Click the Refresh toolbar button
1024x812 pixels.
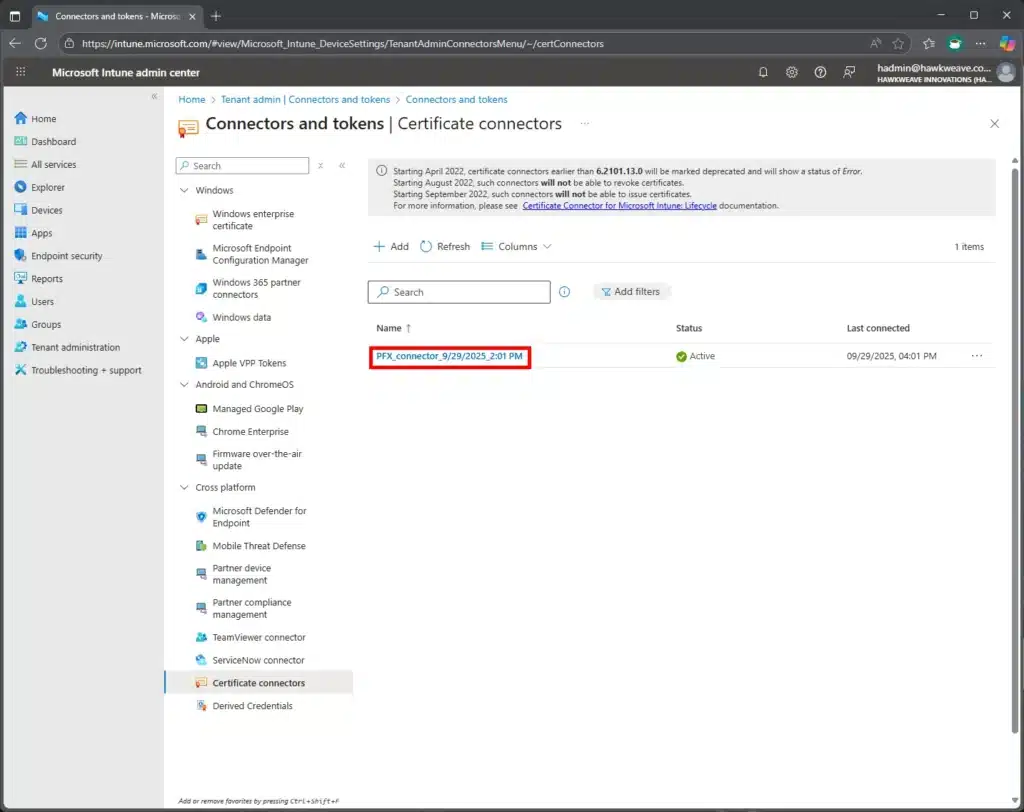445,246
